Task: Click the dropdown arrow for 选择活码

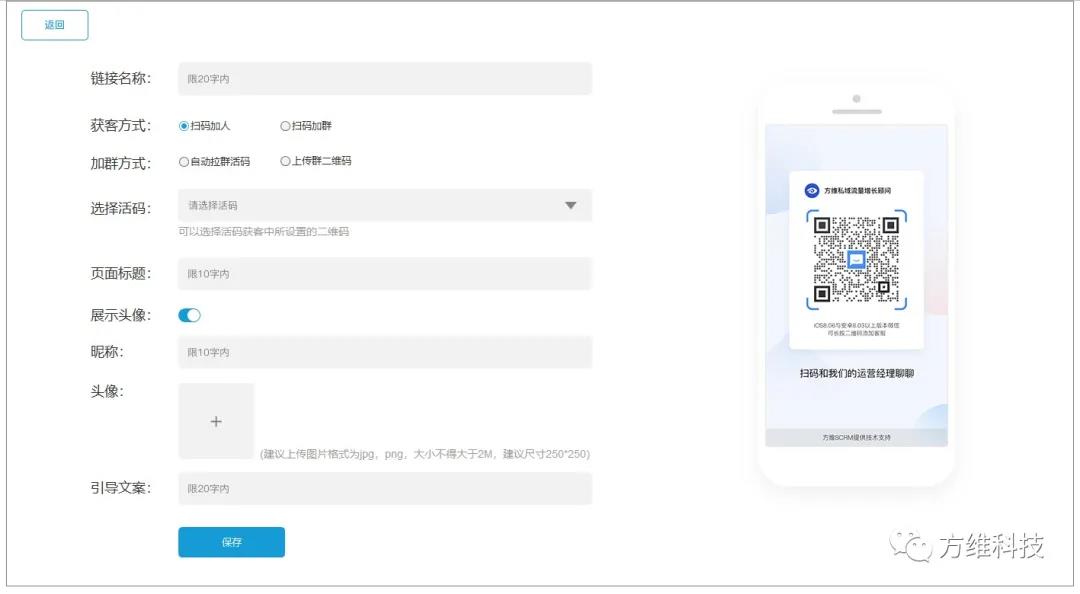Action: tap(570, 205)
